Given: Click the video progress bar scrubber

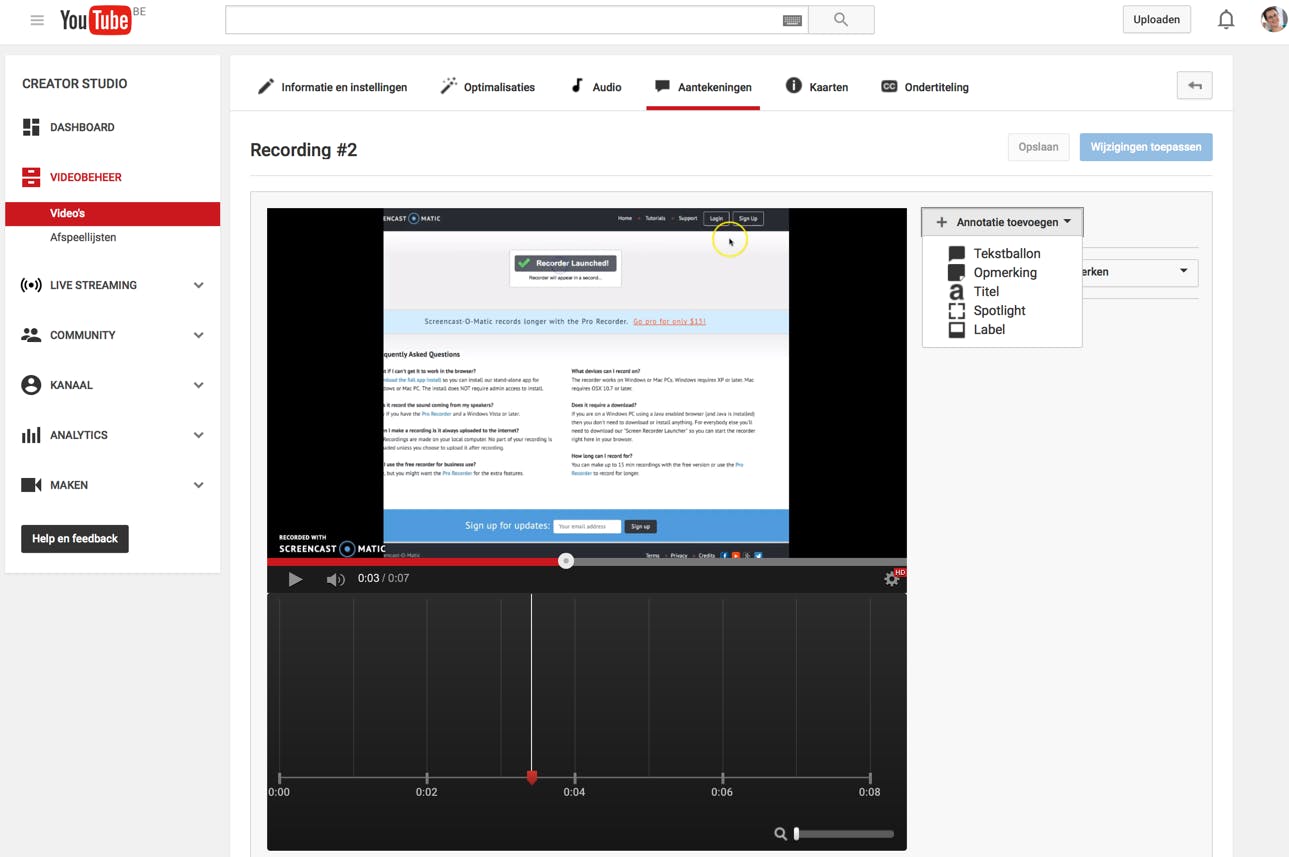Looking at the screenshot, I should tap(566, 561).
